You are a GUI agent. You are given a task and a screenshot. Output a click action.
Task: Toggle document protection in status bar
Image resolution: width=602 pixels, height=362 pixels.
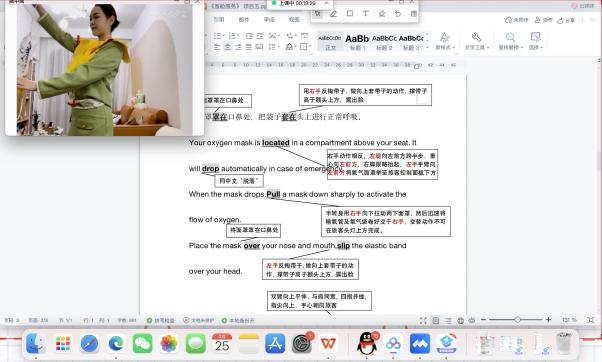pyautogui.click(x=198, y=320)
